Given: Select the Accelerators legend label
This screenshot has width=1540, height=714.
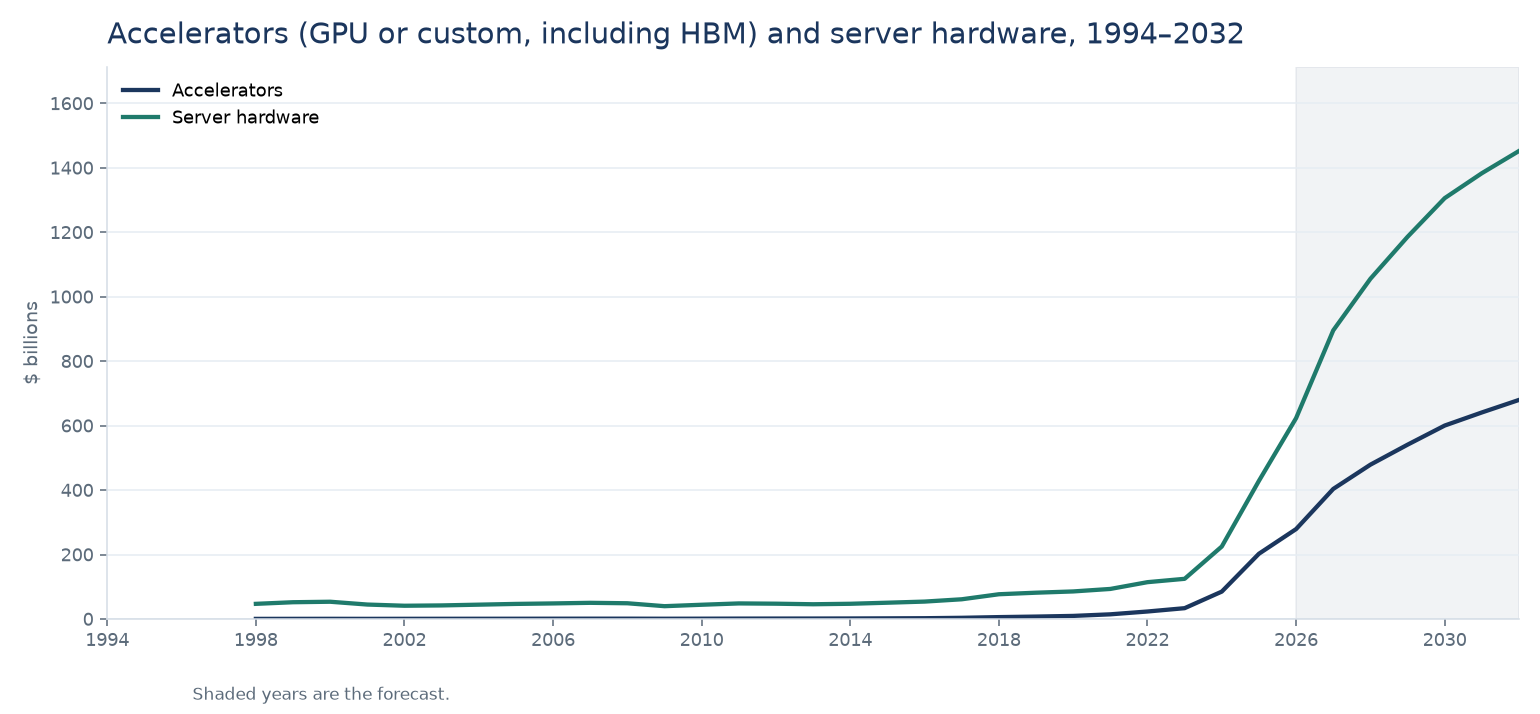Looking at the screenshot, I should [227, 90].
